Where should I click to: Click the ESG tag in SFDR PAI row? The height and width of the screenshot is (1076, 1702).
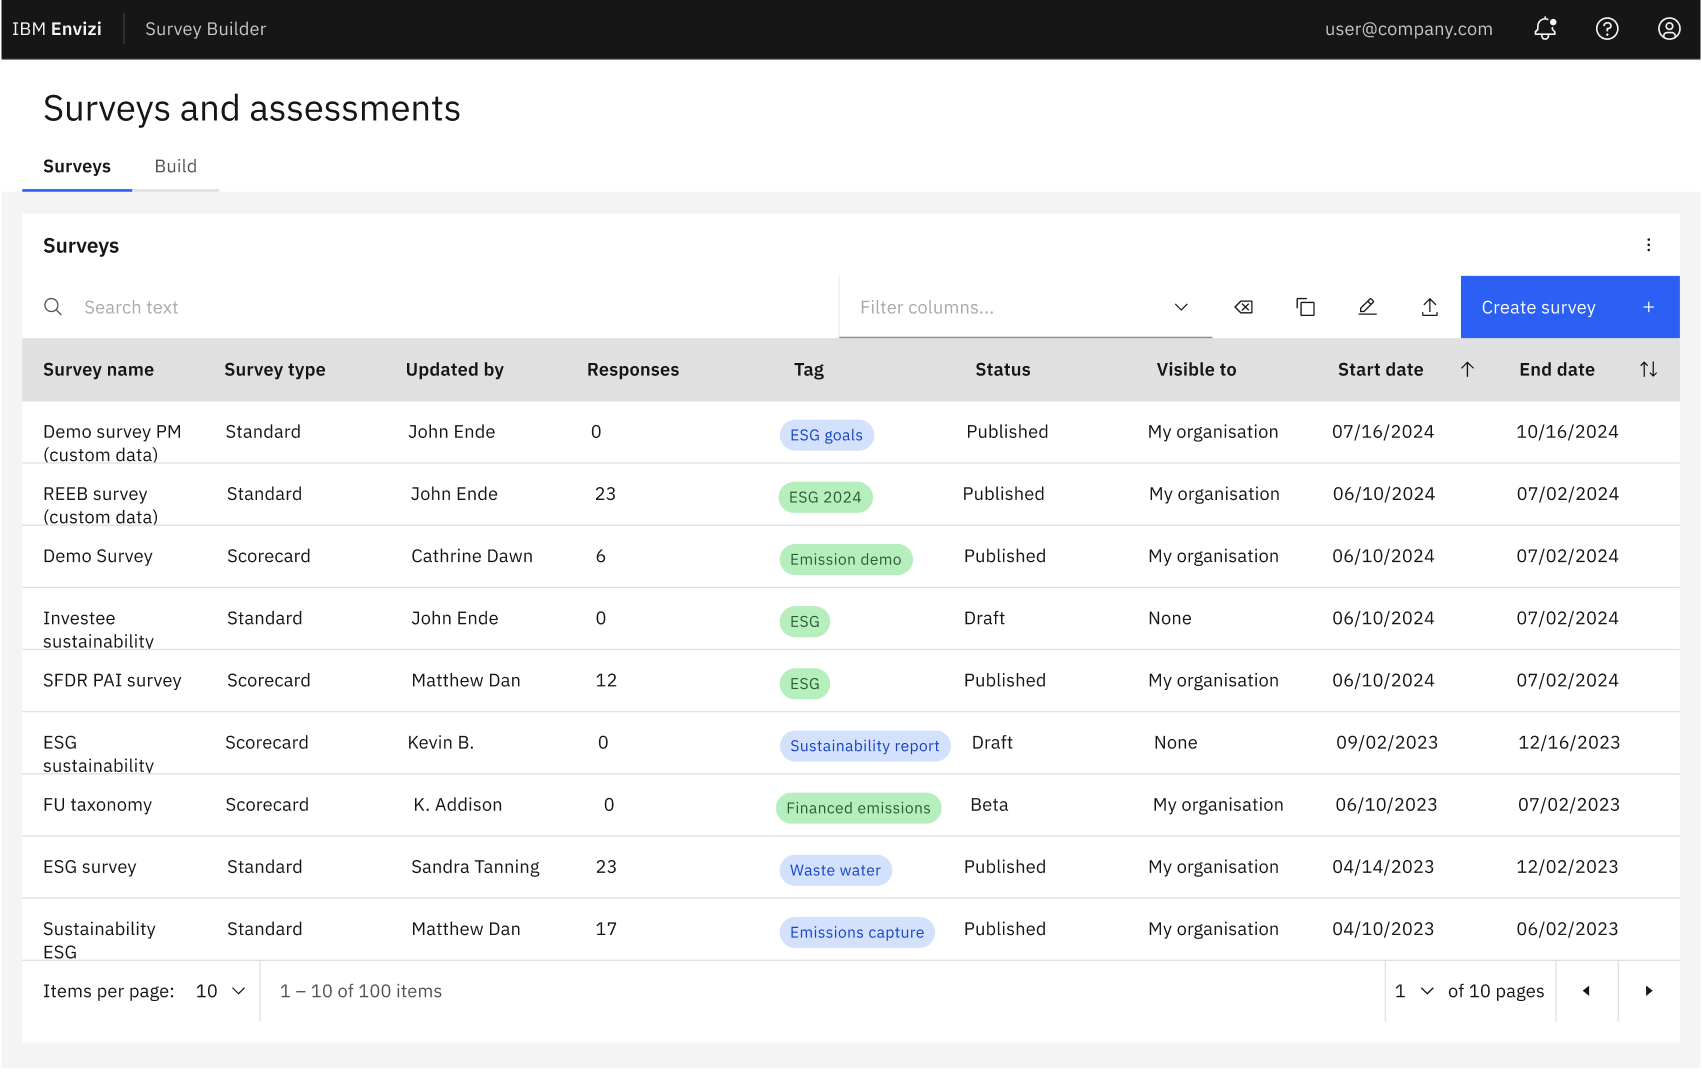click(x=804, y=683)
